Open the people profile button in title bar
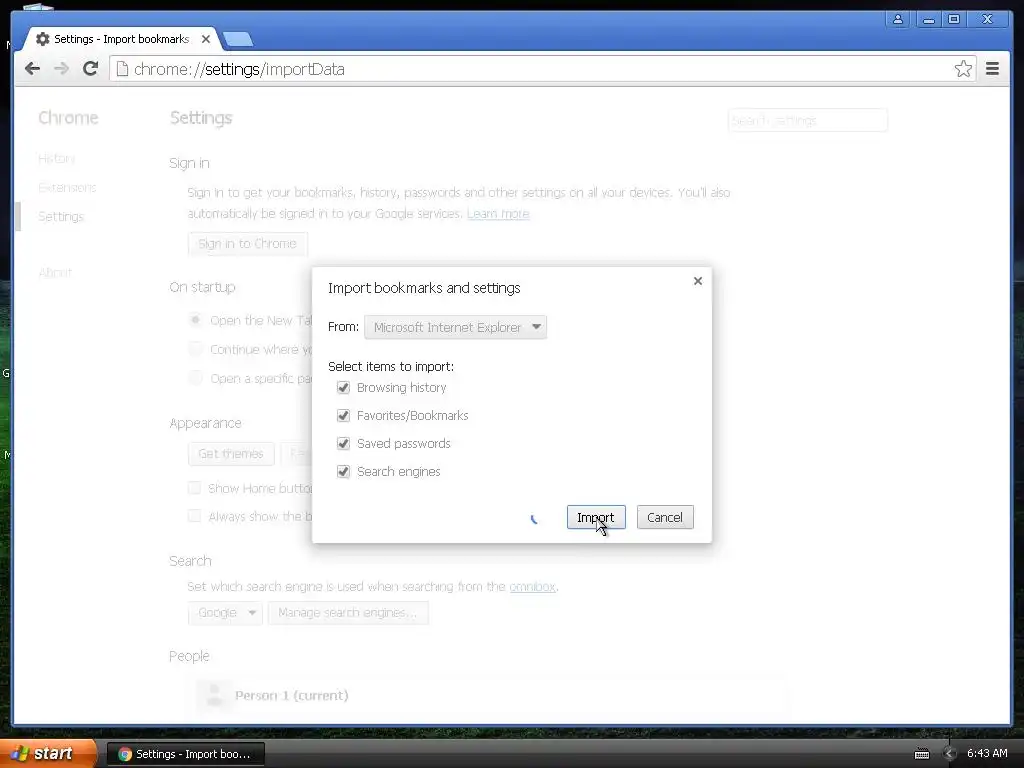1024x768 pixels. pyautogui.click(x=898, y=20)
